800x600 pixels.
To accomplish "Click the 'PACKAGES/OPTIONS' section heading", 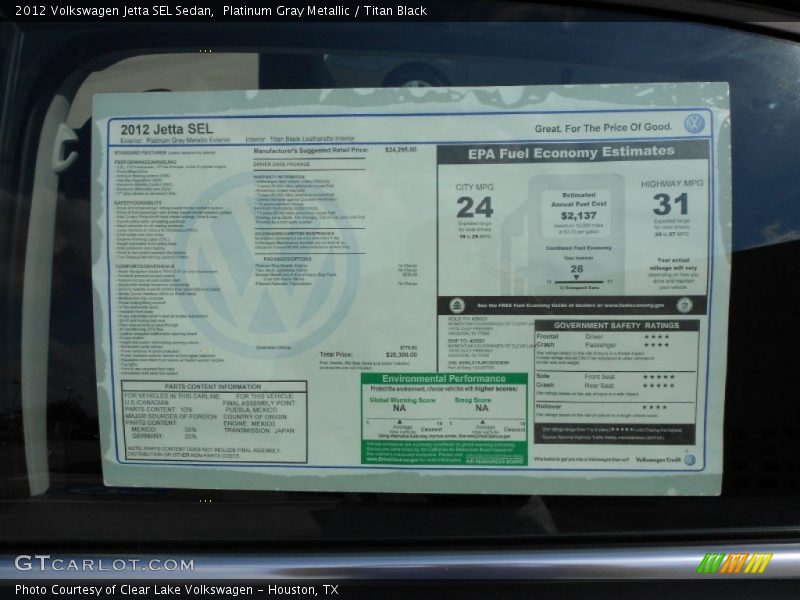I will (288, 259).
